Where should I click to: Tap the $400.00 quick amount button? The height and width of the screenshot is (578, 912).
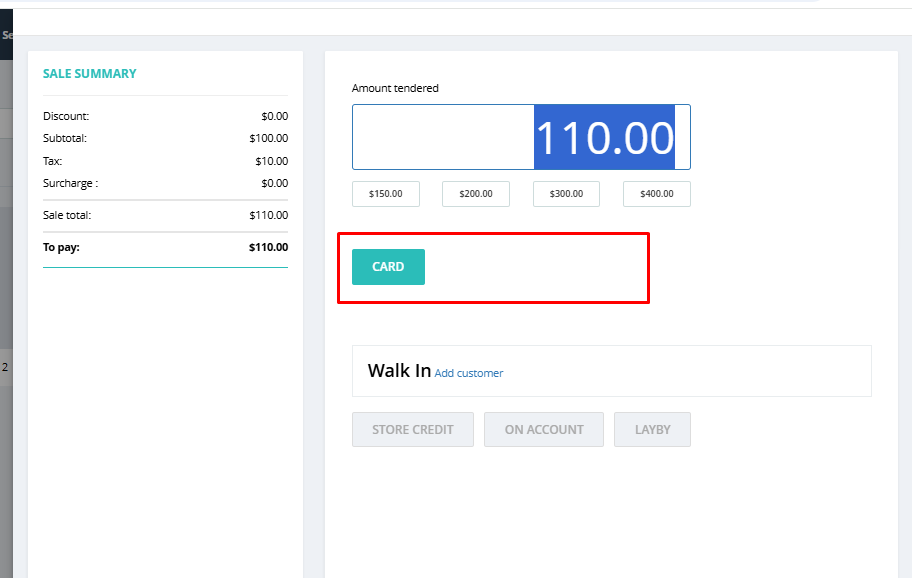(x=656, y=194)
